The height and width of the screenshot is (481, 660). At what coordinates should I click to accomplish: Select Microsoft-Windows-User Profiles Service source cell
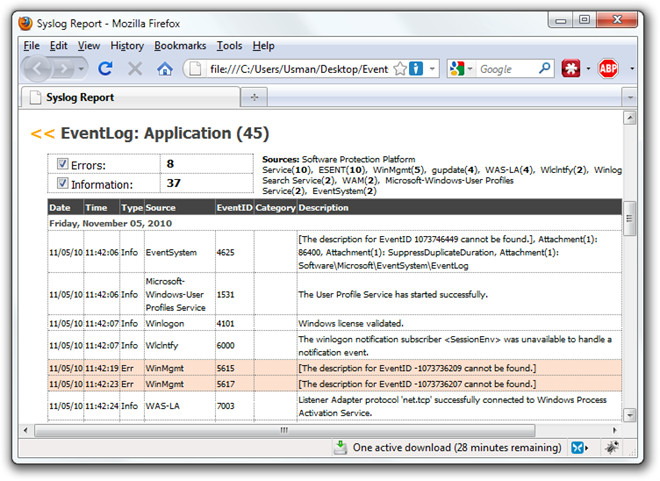point(180,294)
